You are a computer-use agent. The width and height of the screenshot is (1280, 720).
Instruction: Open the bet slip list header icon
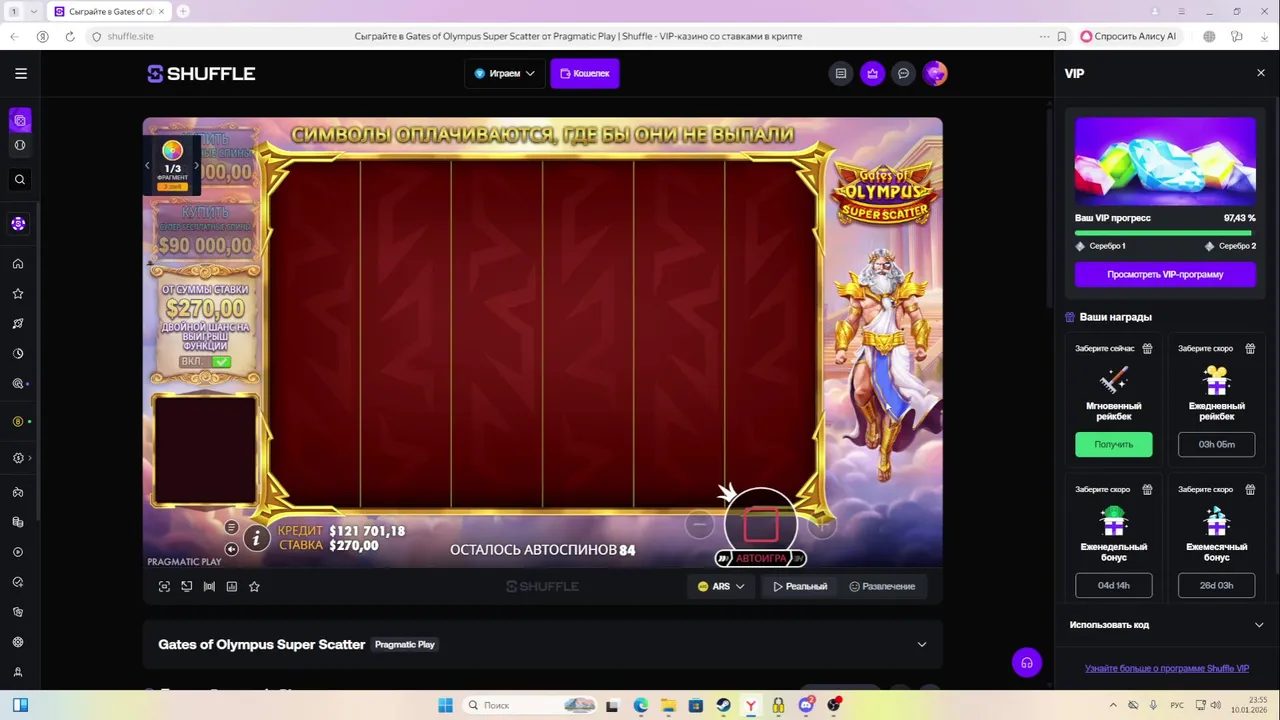pos(841,73)
